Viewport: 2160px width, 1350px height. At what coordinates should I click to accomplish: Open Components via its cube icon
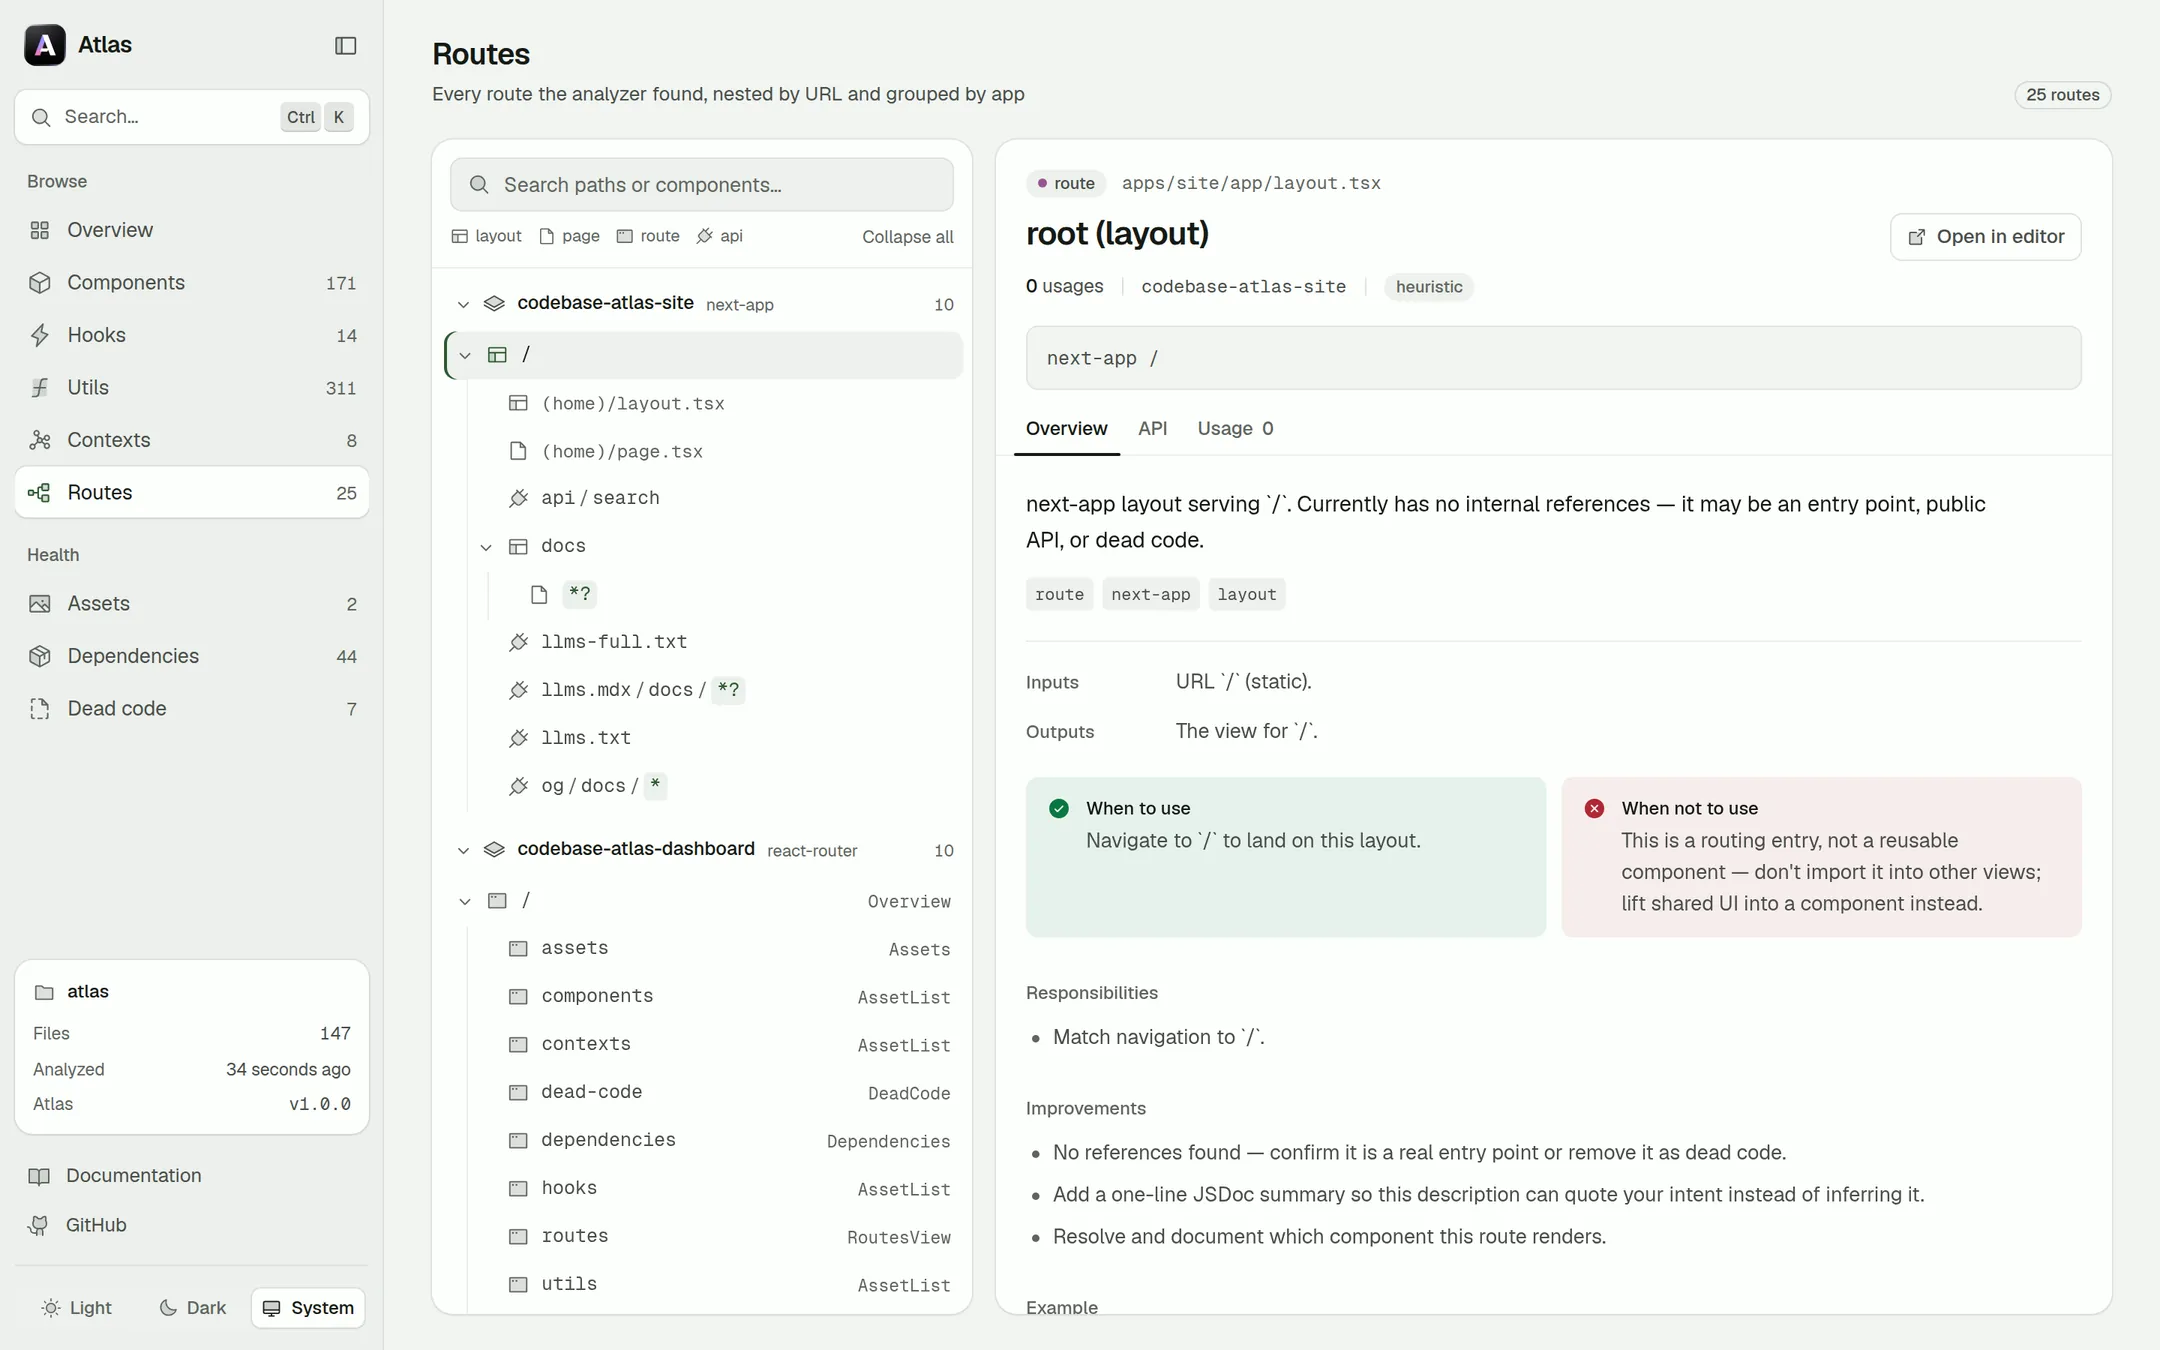click(40, 282)
